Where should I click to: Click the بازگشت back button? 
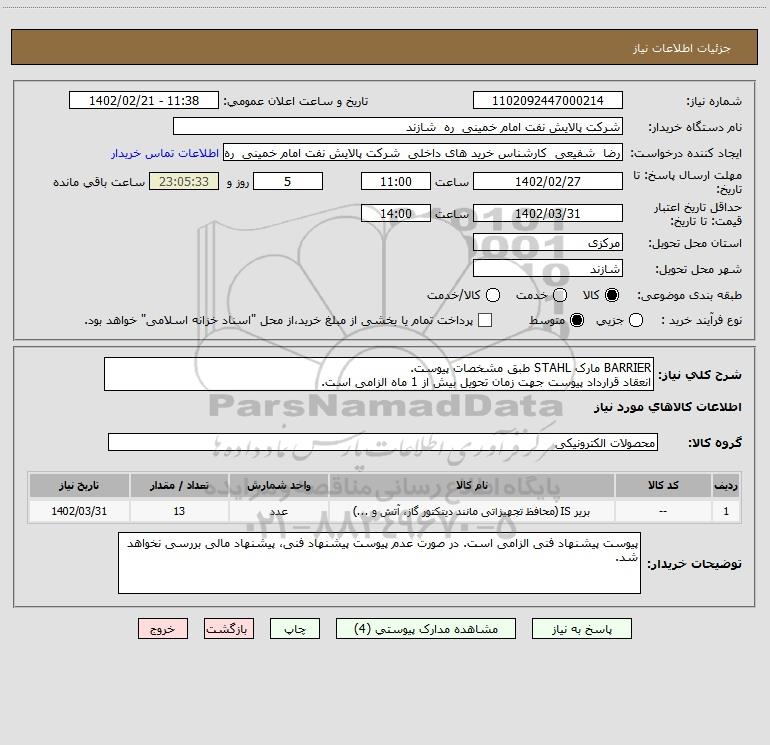point(229,629)
